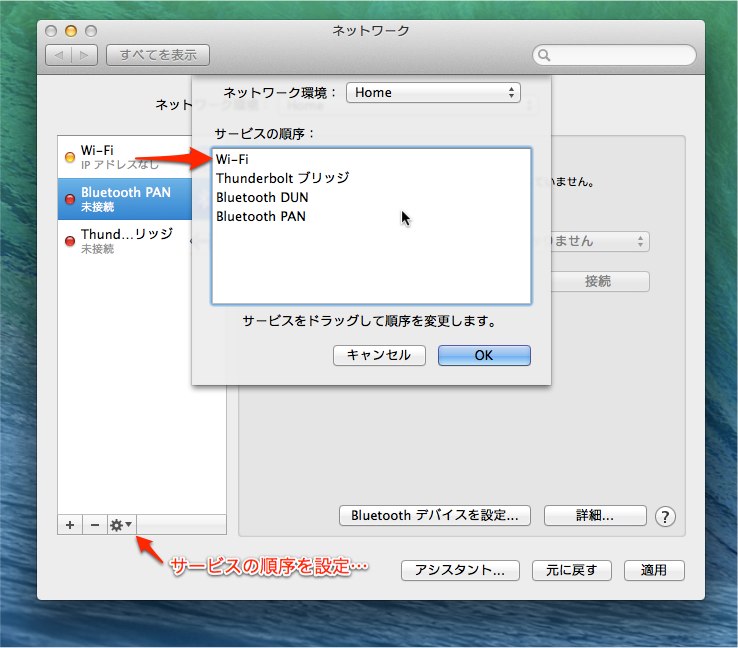Click the add service plus button
This screenshot has width=738, height=648.
70,525
